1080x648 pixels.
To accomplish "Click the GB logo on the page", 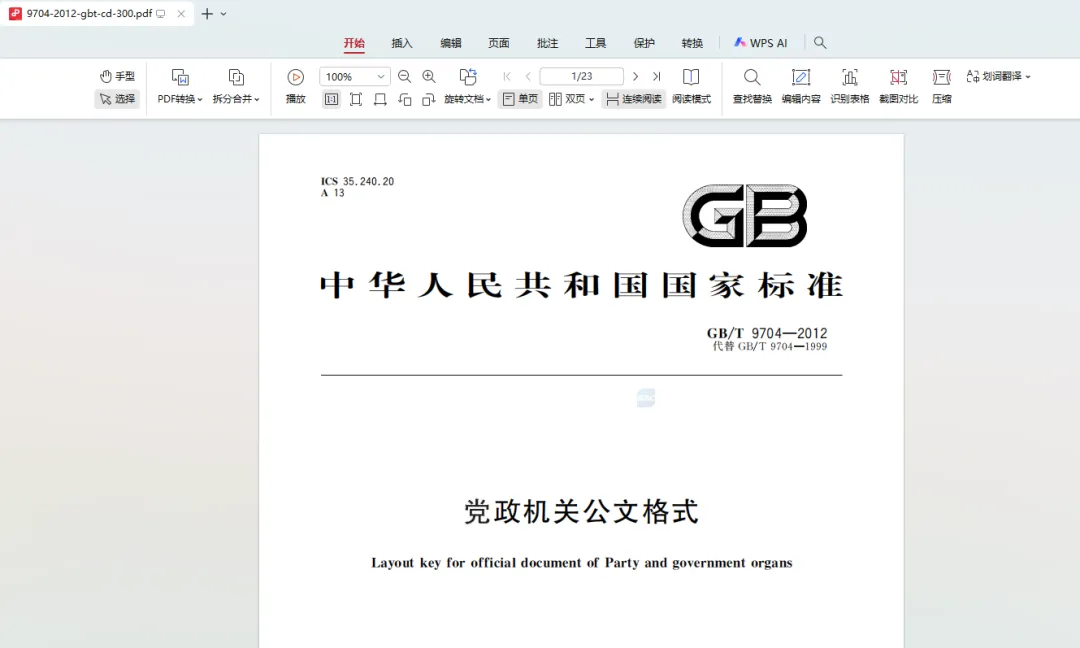I will (x=745, y=216).
